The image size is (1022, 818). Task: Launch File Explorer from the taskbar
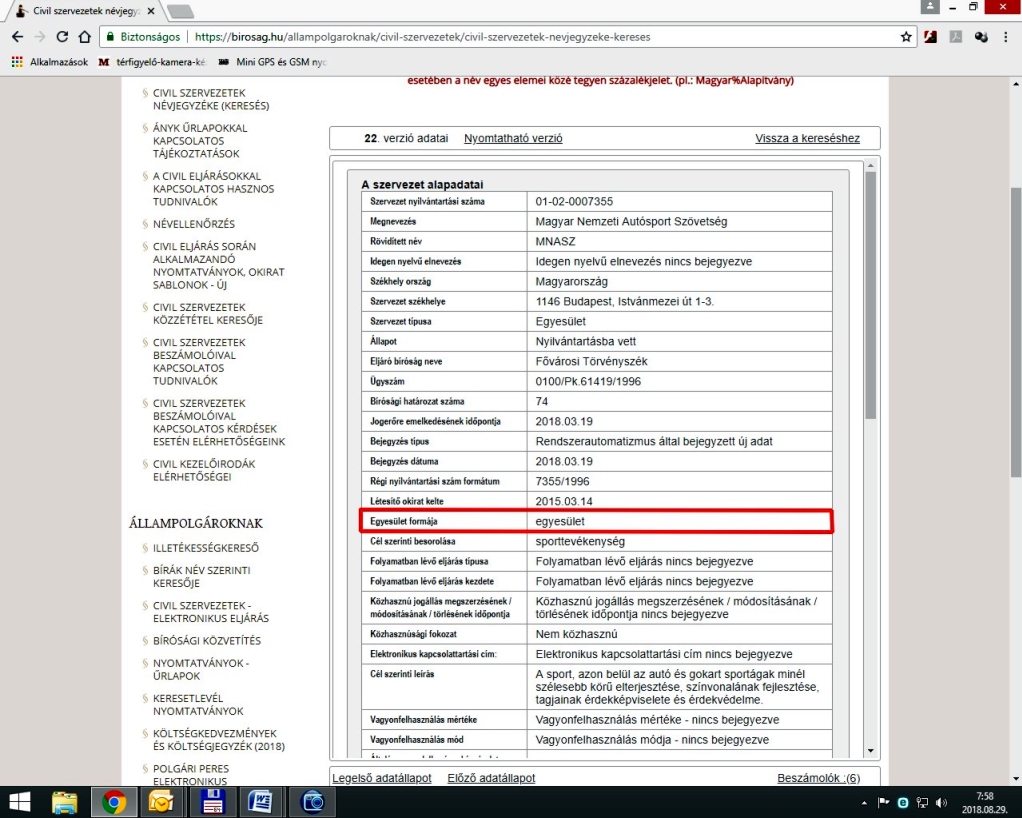(65, 802)
